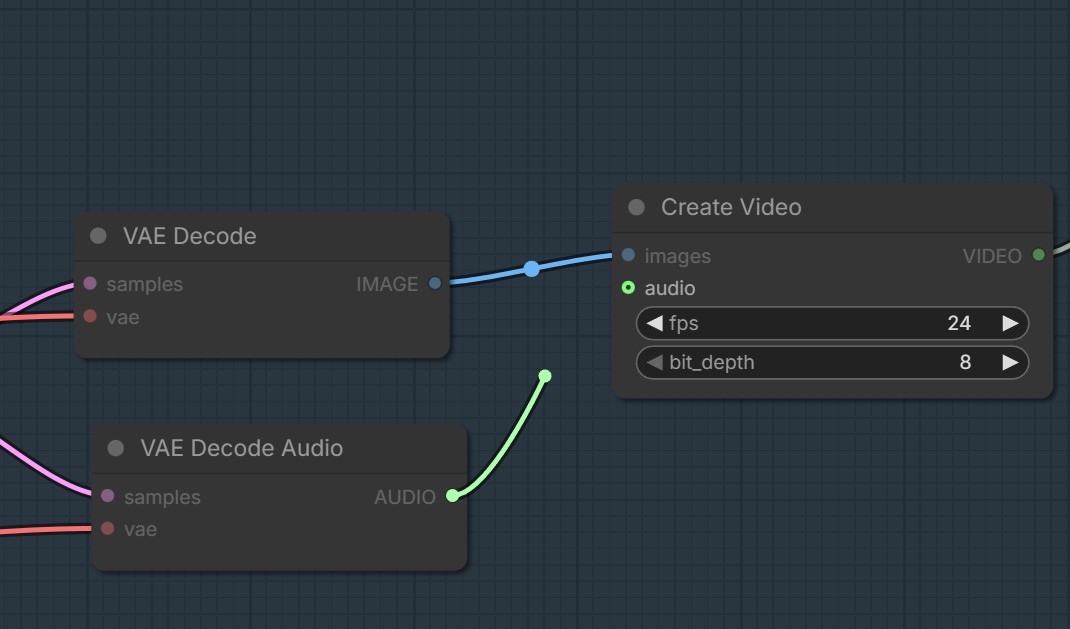Screen dimensions: 1070x629
Task: Decrease bit_depth with the left arrow
Action: coord(654,362)
